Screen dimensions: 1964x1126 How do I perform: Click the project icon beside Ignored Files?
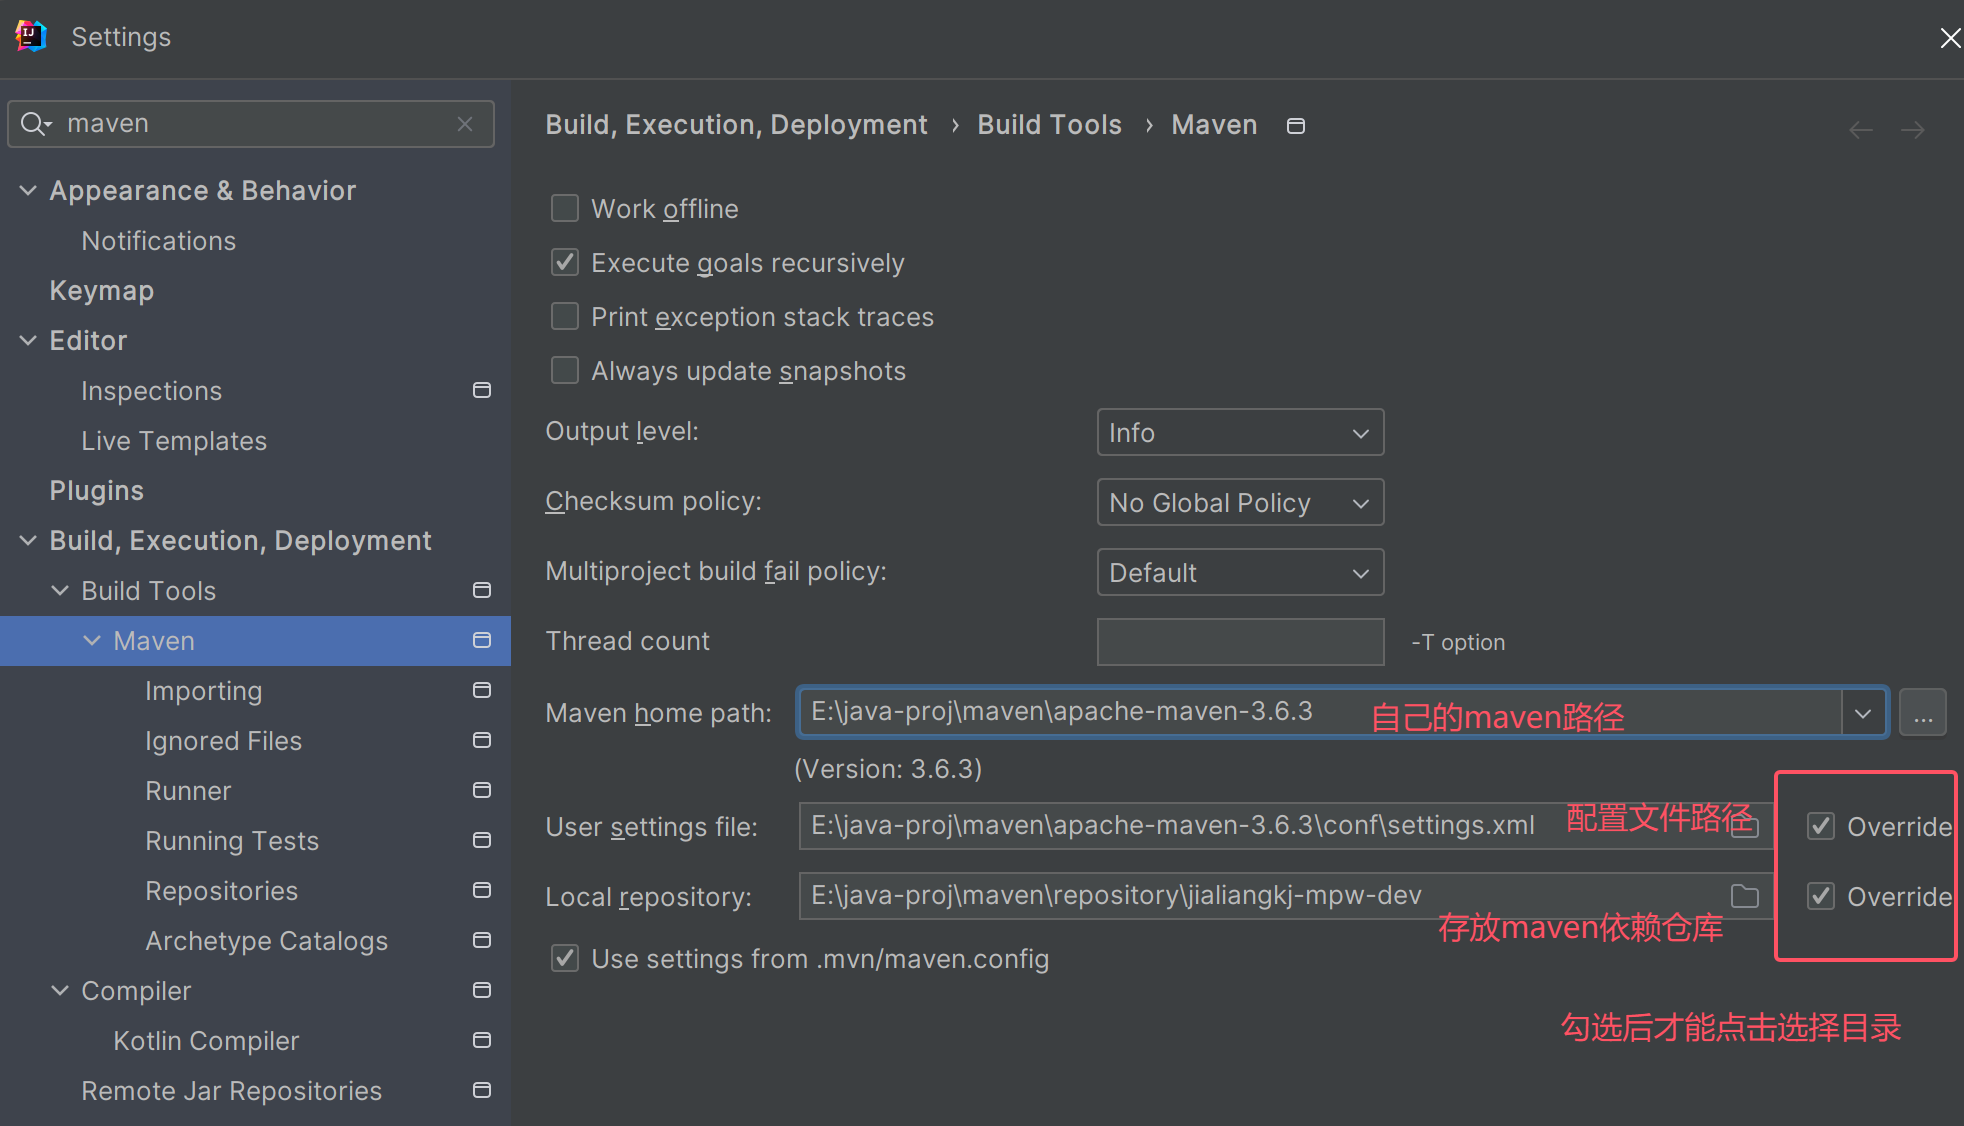tap(482, 740)
